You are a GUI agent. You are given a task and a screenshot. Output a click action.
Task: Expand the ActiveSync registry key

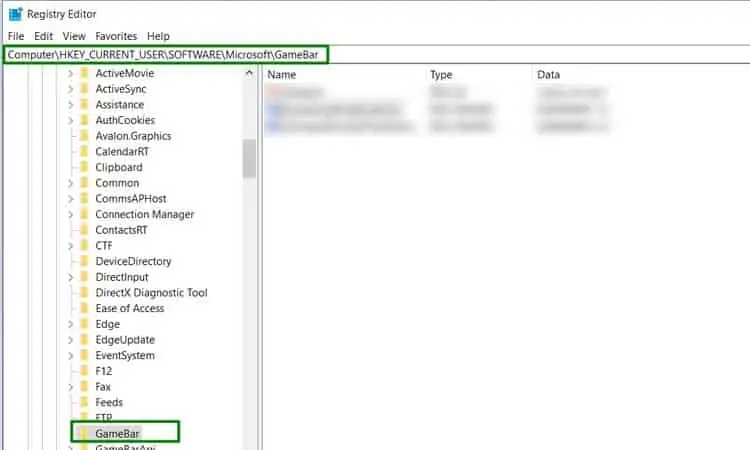(70, 89)
